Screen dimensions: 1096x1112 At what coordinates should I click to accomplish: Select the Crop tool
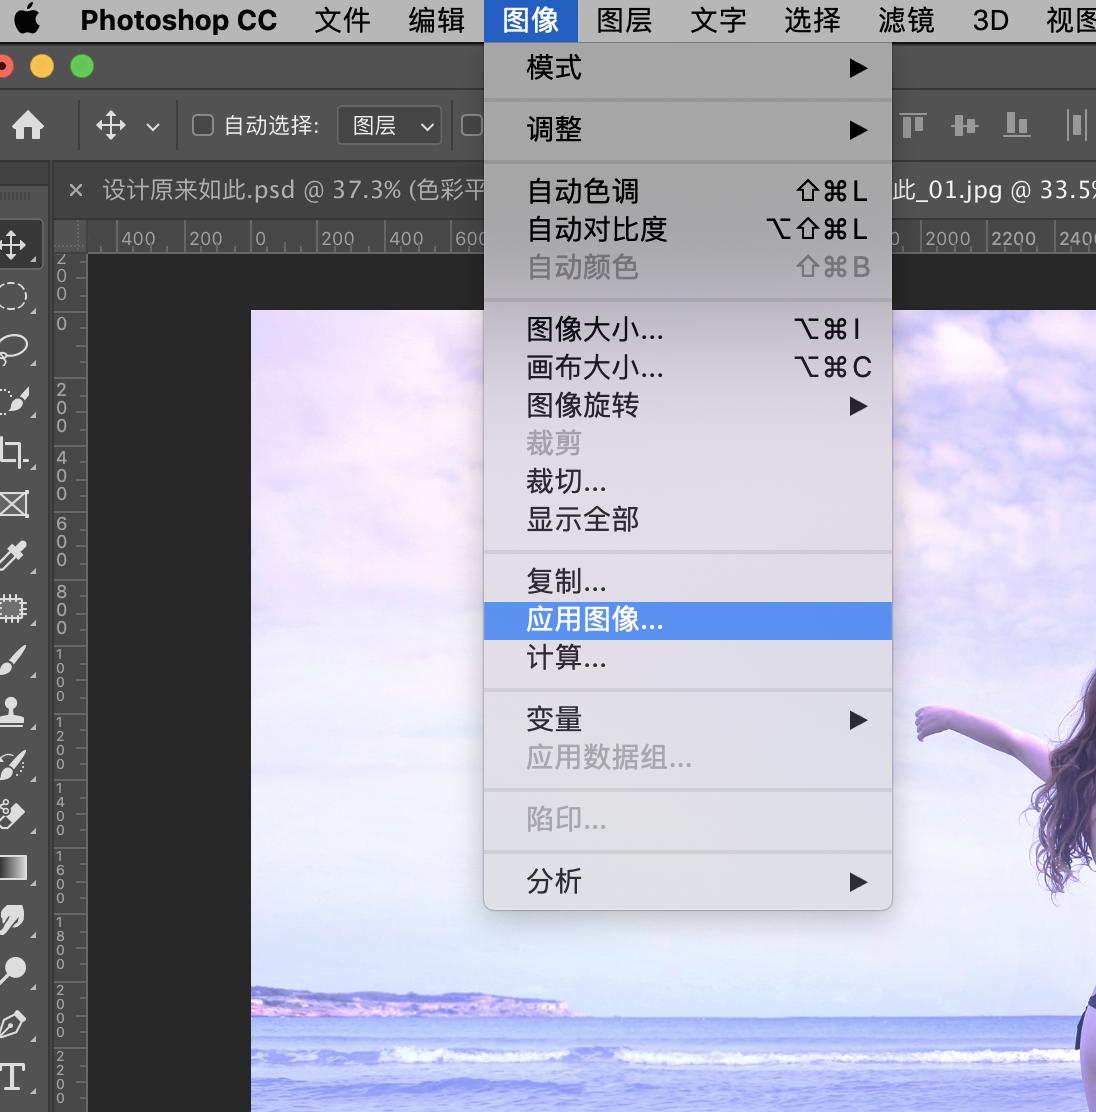(x=20, y=451)
